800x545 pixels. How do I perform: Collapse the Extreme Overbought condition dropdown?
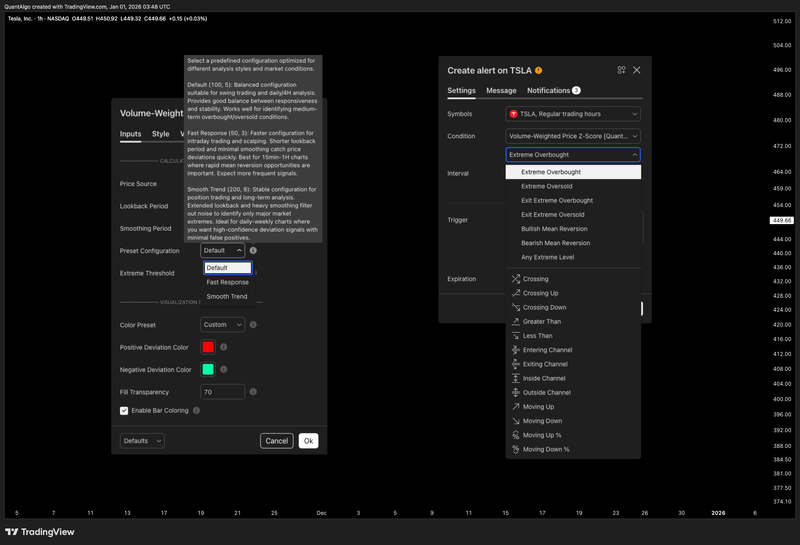(572, 155)
